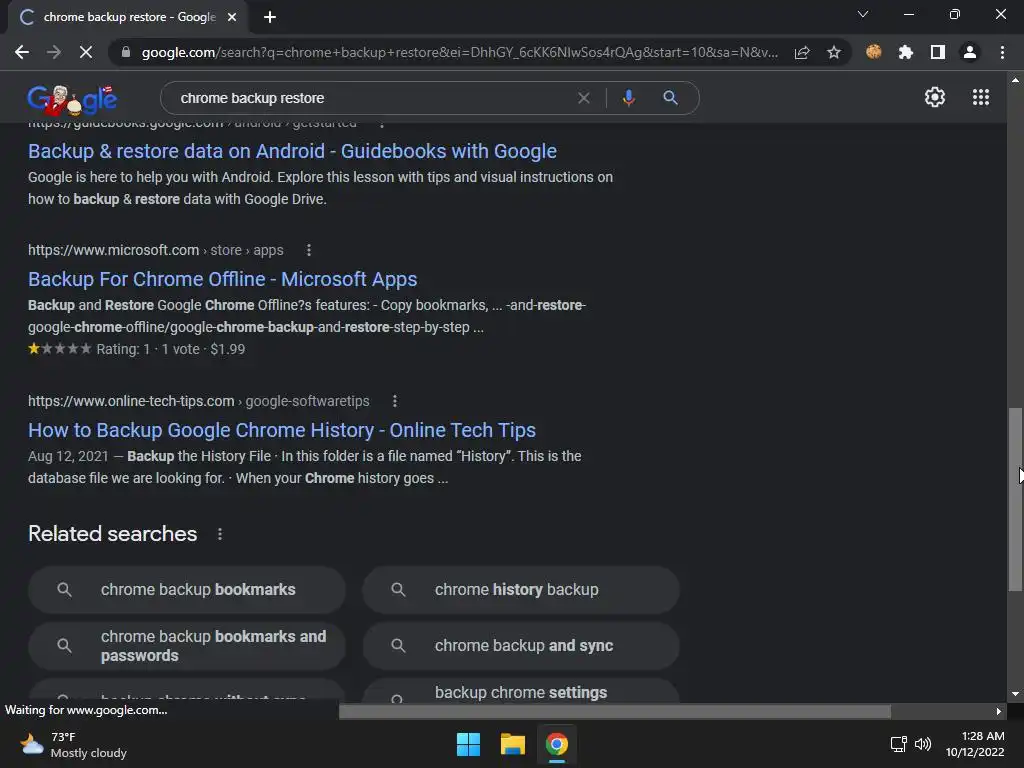Screen dimensions: 1024x768
Task: Close the chrome backup restore tab
Action: tap(232, 17)
